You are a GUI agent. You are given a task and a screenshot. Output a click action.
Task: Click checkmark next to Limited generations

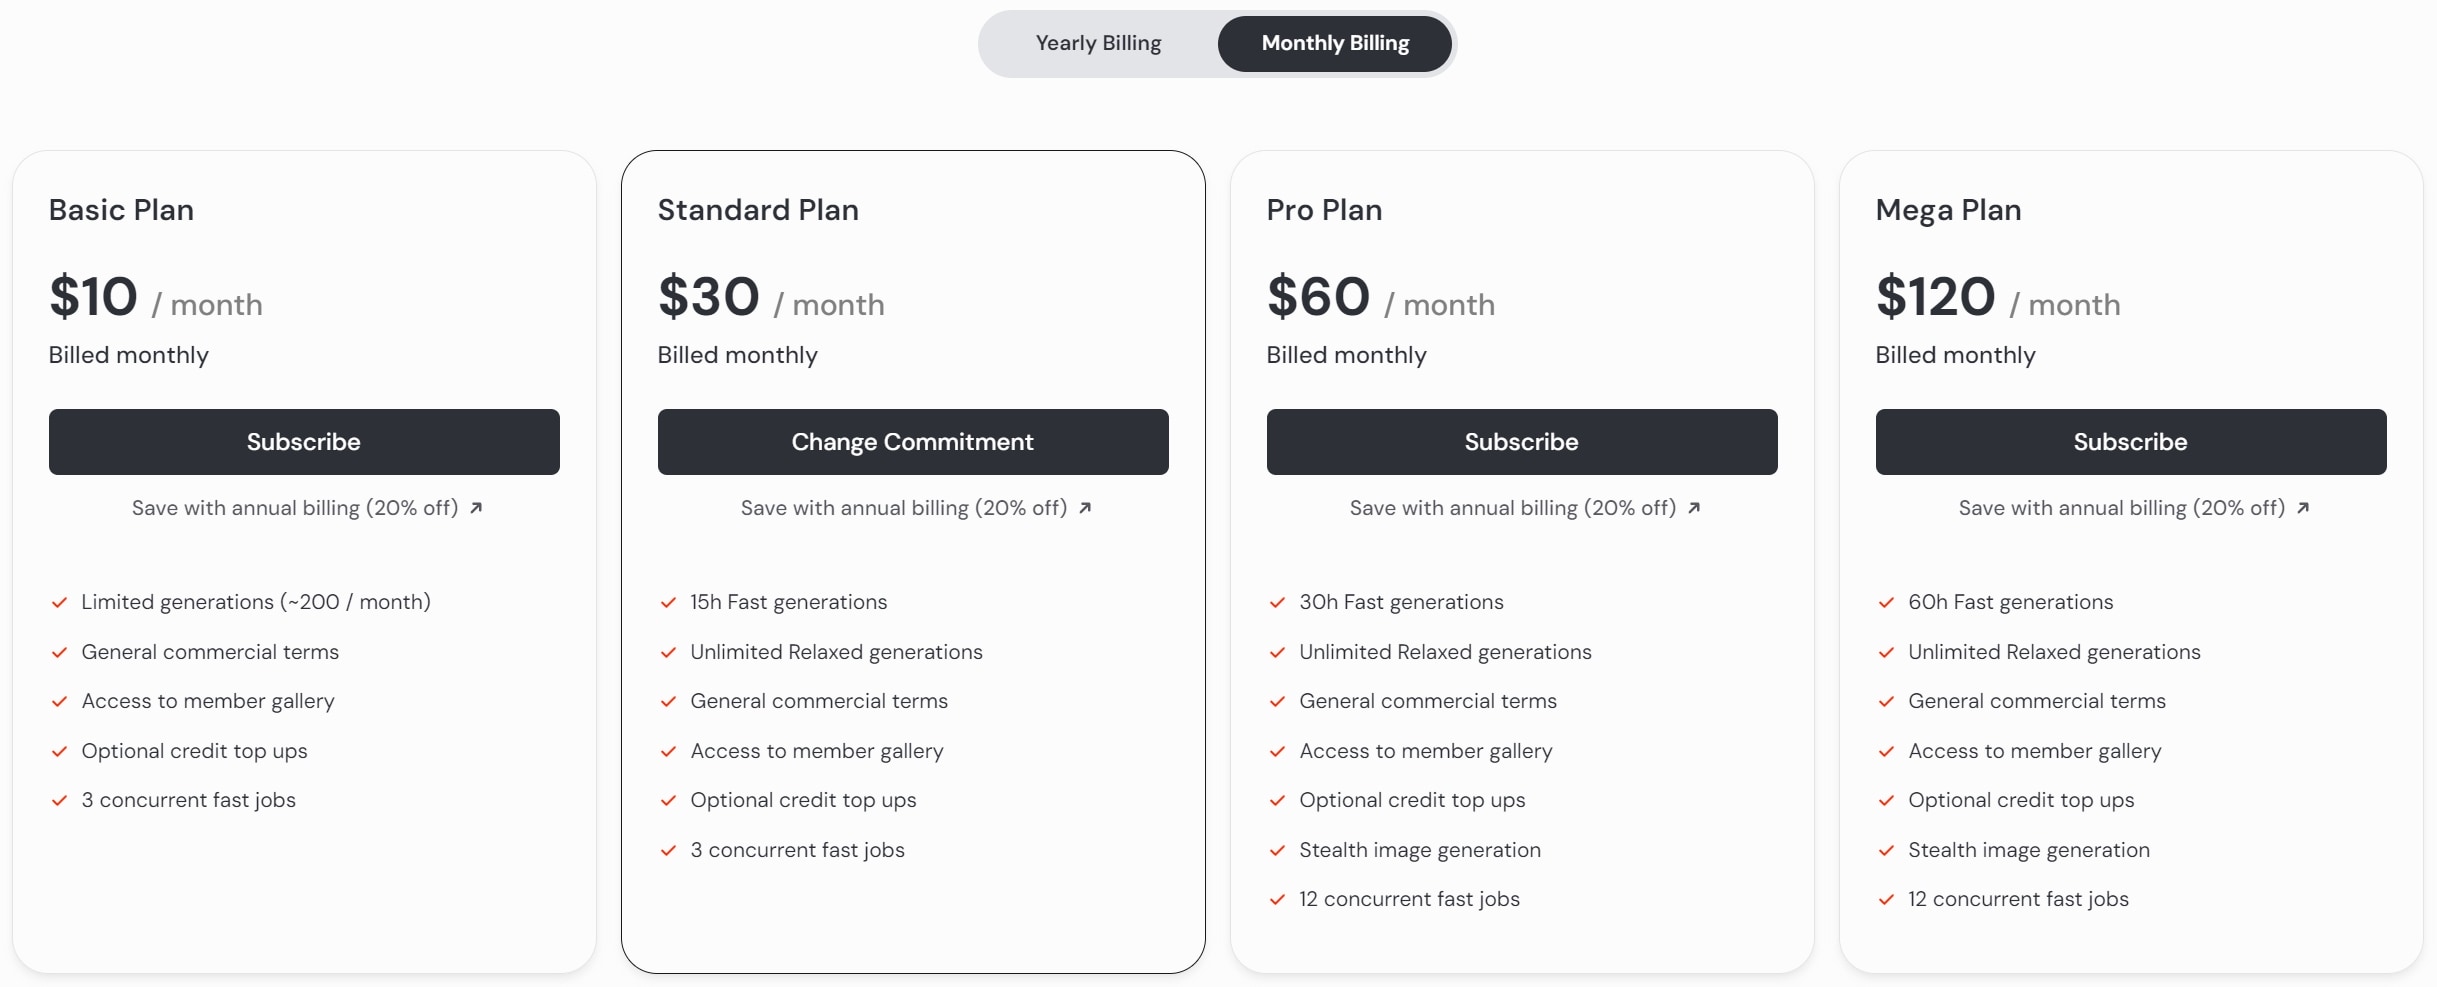[60, 602]
